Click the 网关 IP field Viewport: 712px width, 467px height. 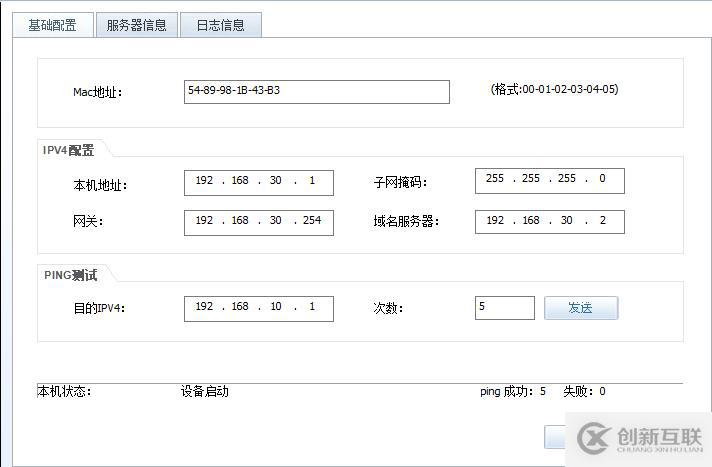[x=259, y=223]
